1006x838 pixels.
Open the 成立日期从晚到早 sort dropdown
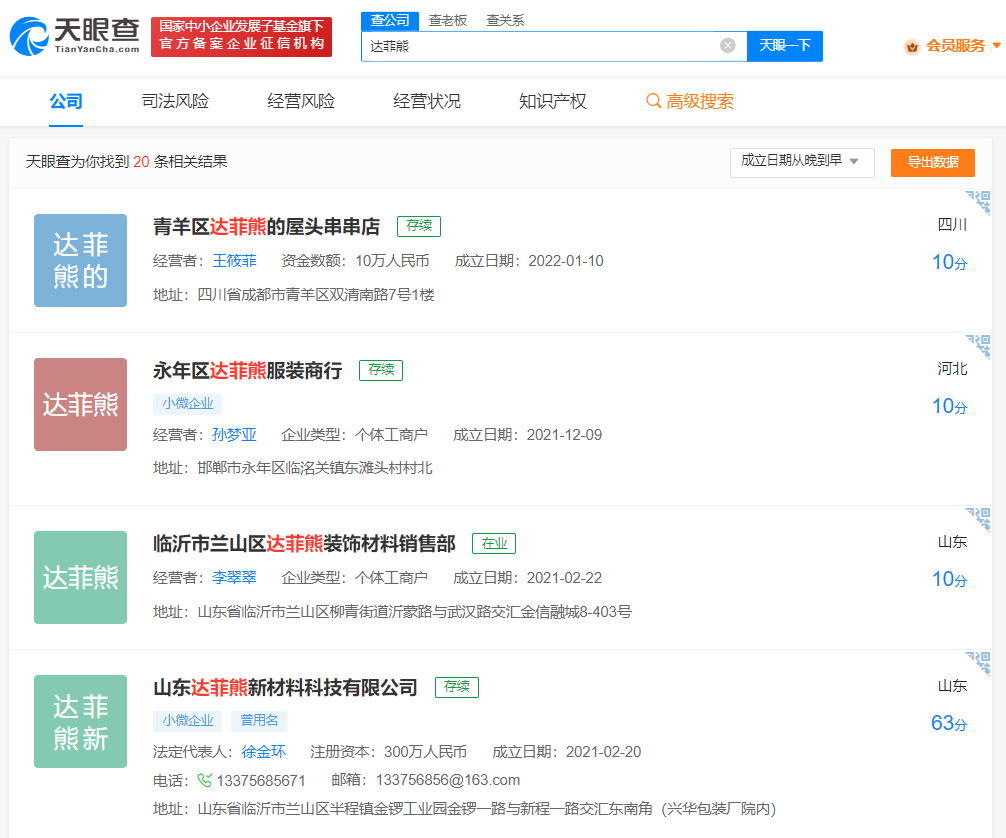pos(801,162)
